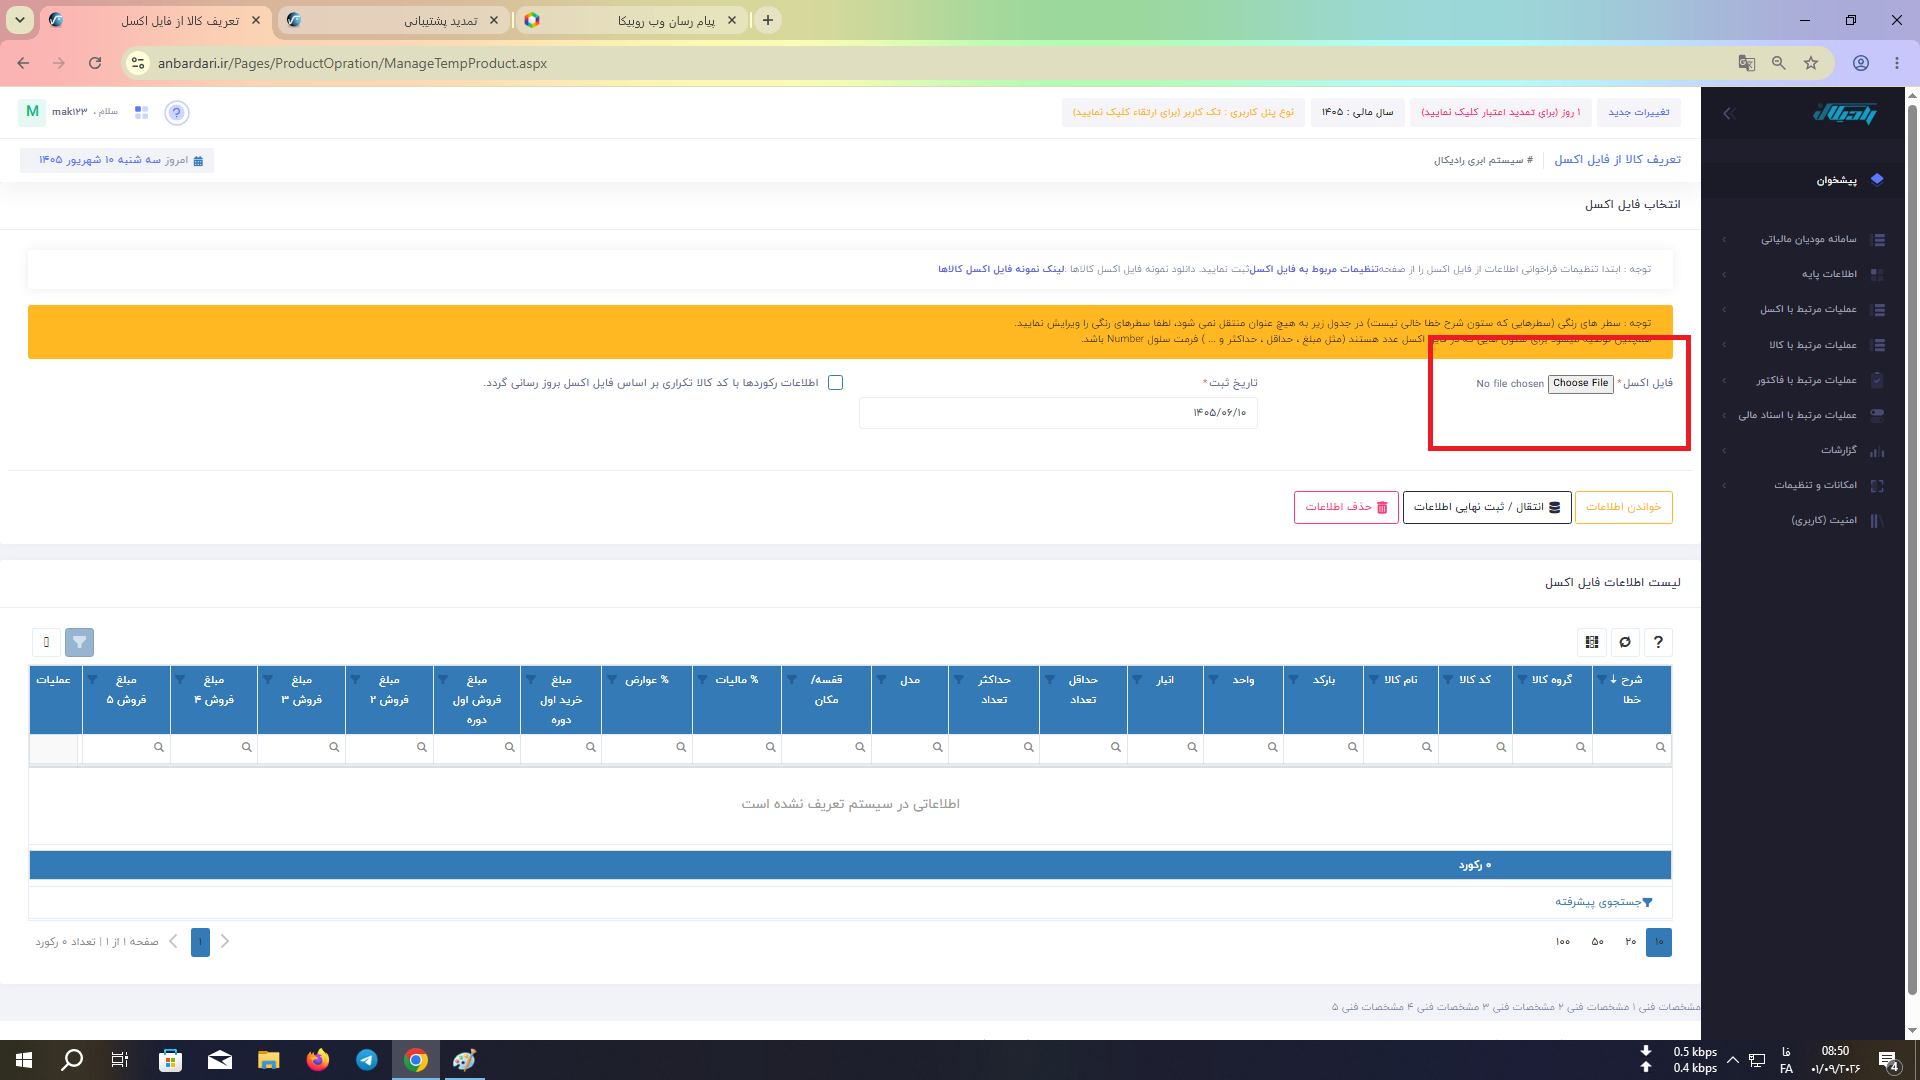The height and width of the screenshot is (1080, 1920).
Task: Open filter on قفسه/مکان column
Action: pyautogui.click(x=791, y=680)
